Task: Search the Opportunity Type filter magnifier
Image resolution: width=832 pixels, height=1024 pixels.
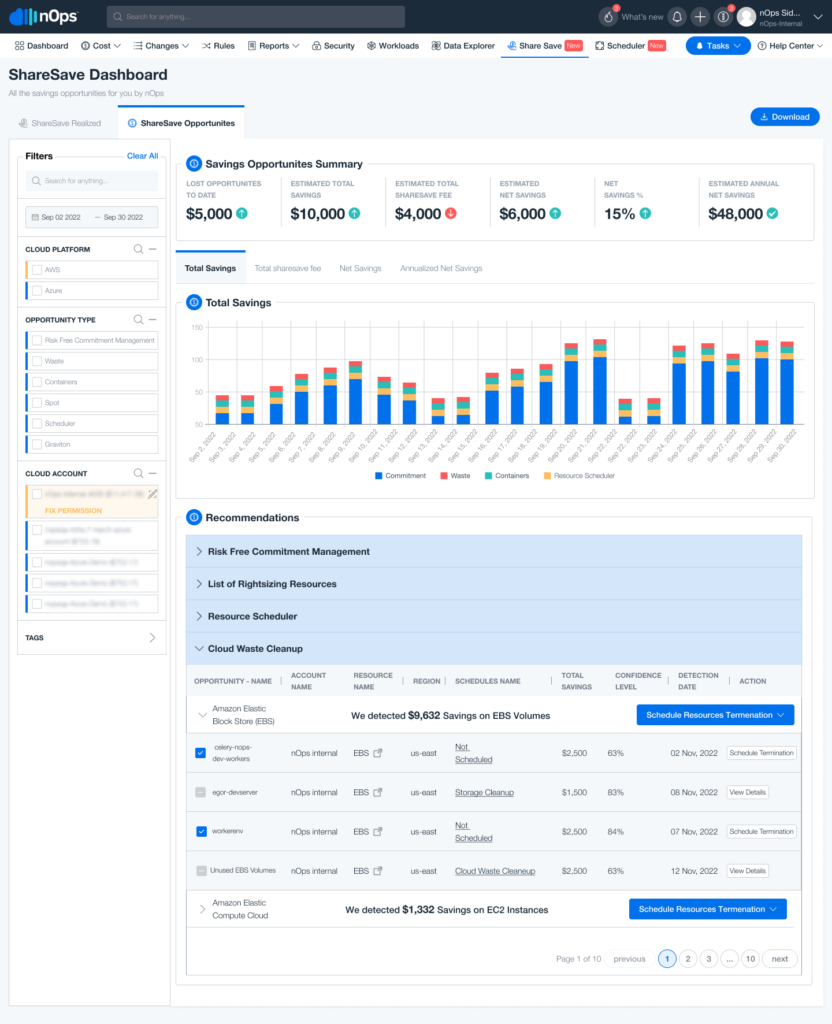Action: point(138,319)
